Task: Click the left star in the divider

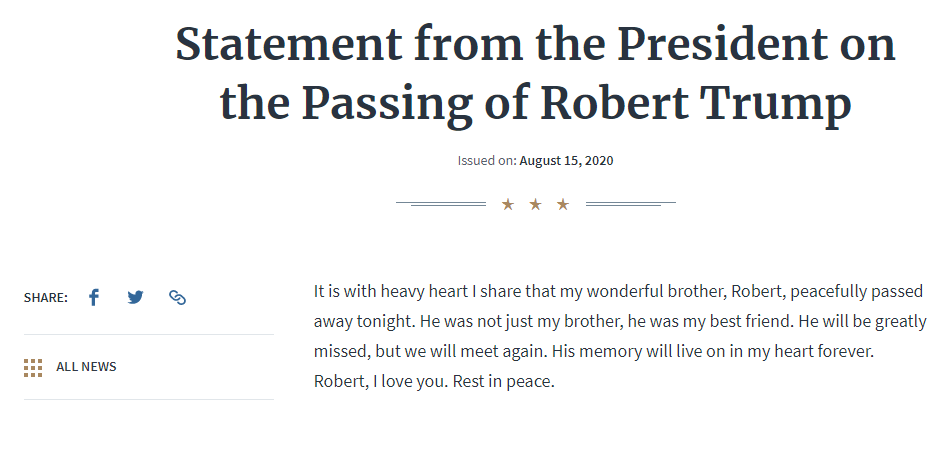Action: click(508, 204)
